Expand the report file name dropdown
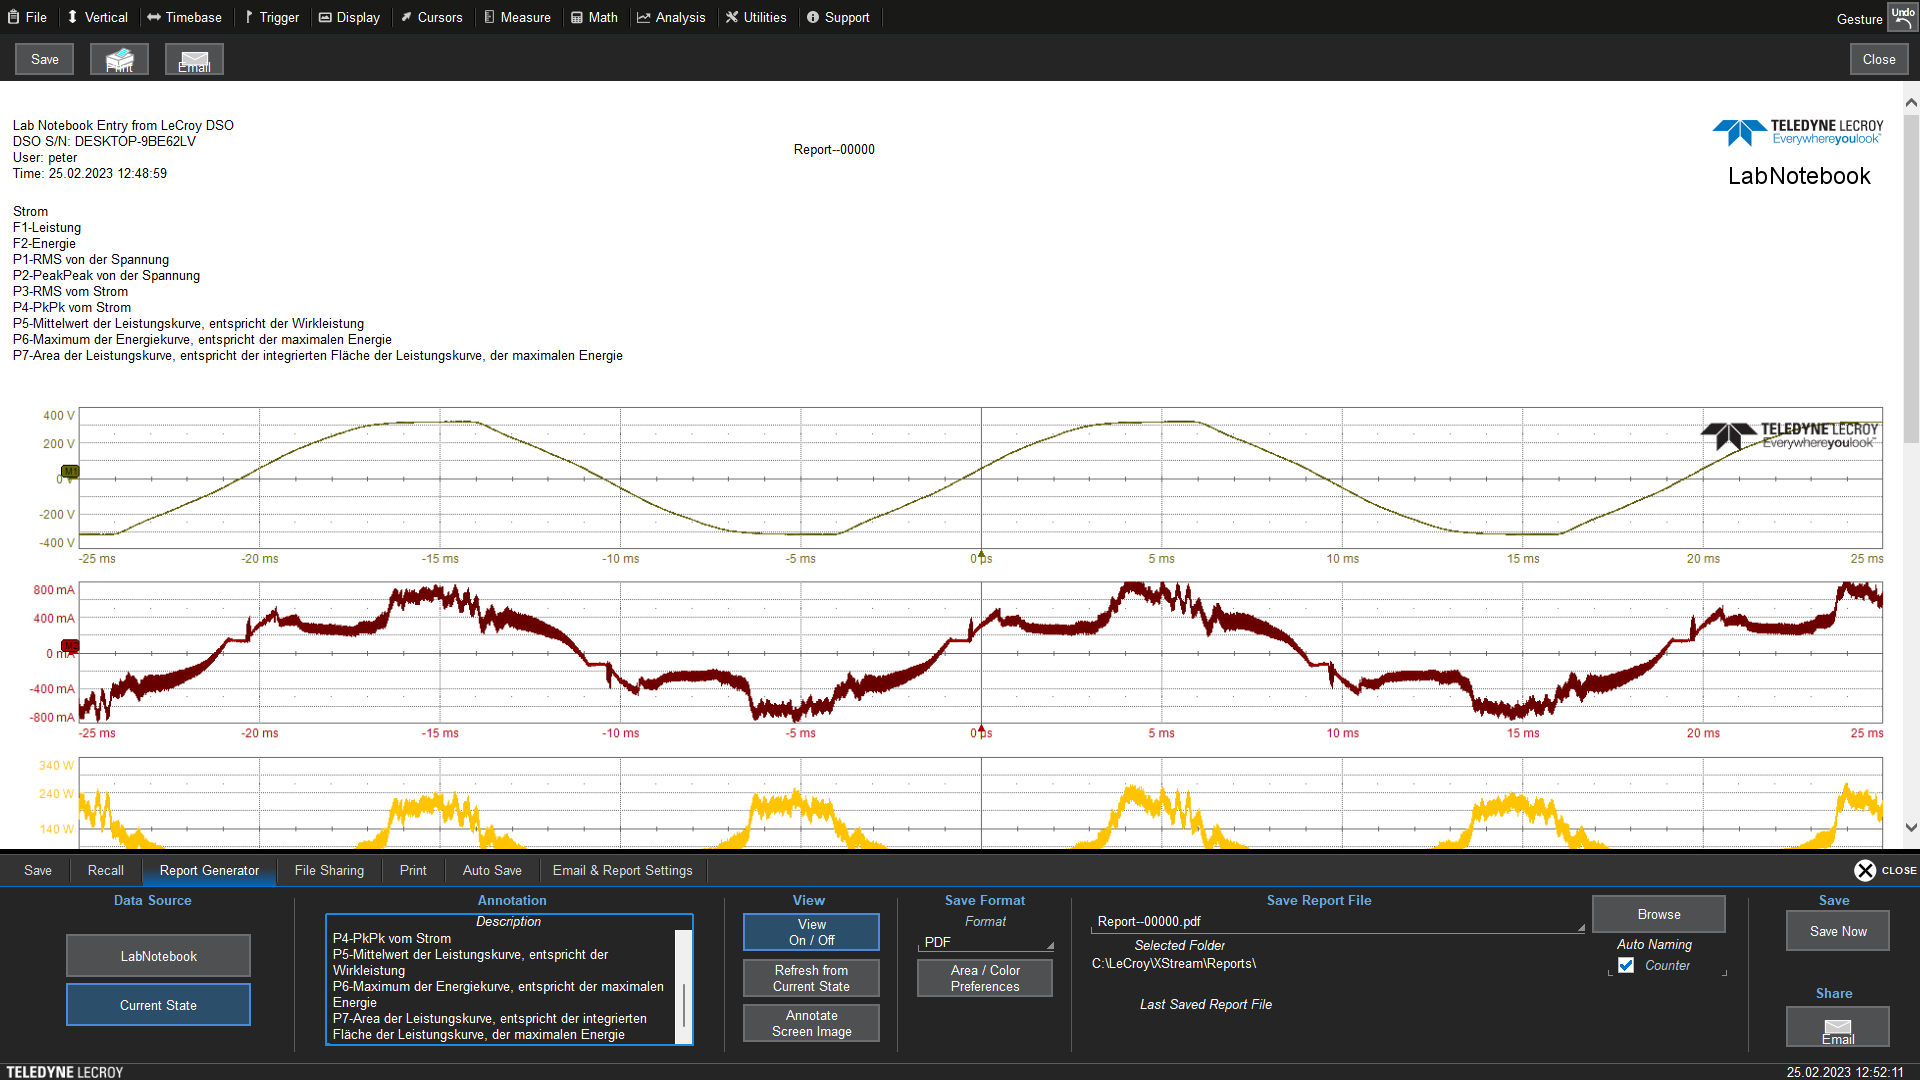 (x=1581, y=927)
